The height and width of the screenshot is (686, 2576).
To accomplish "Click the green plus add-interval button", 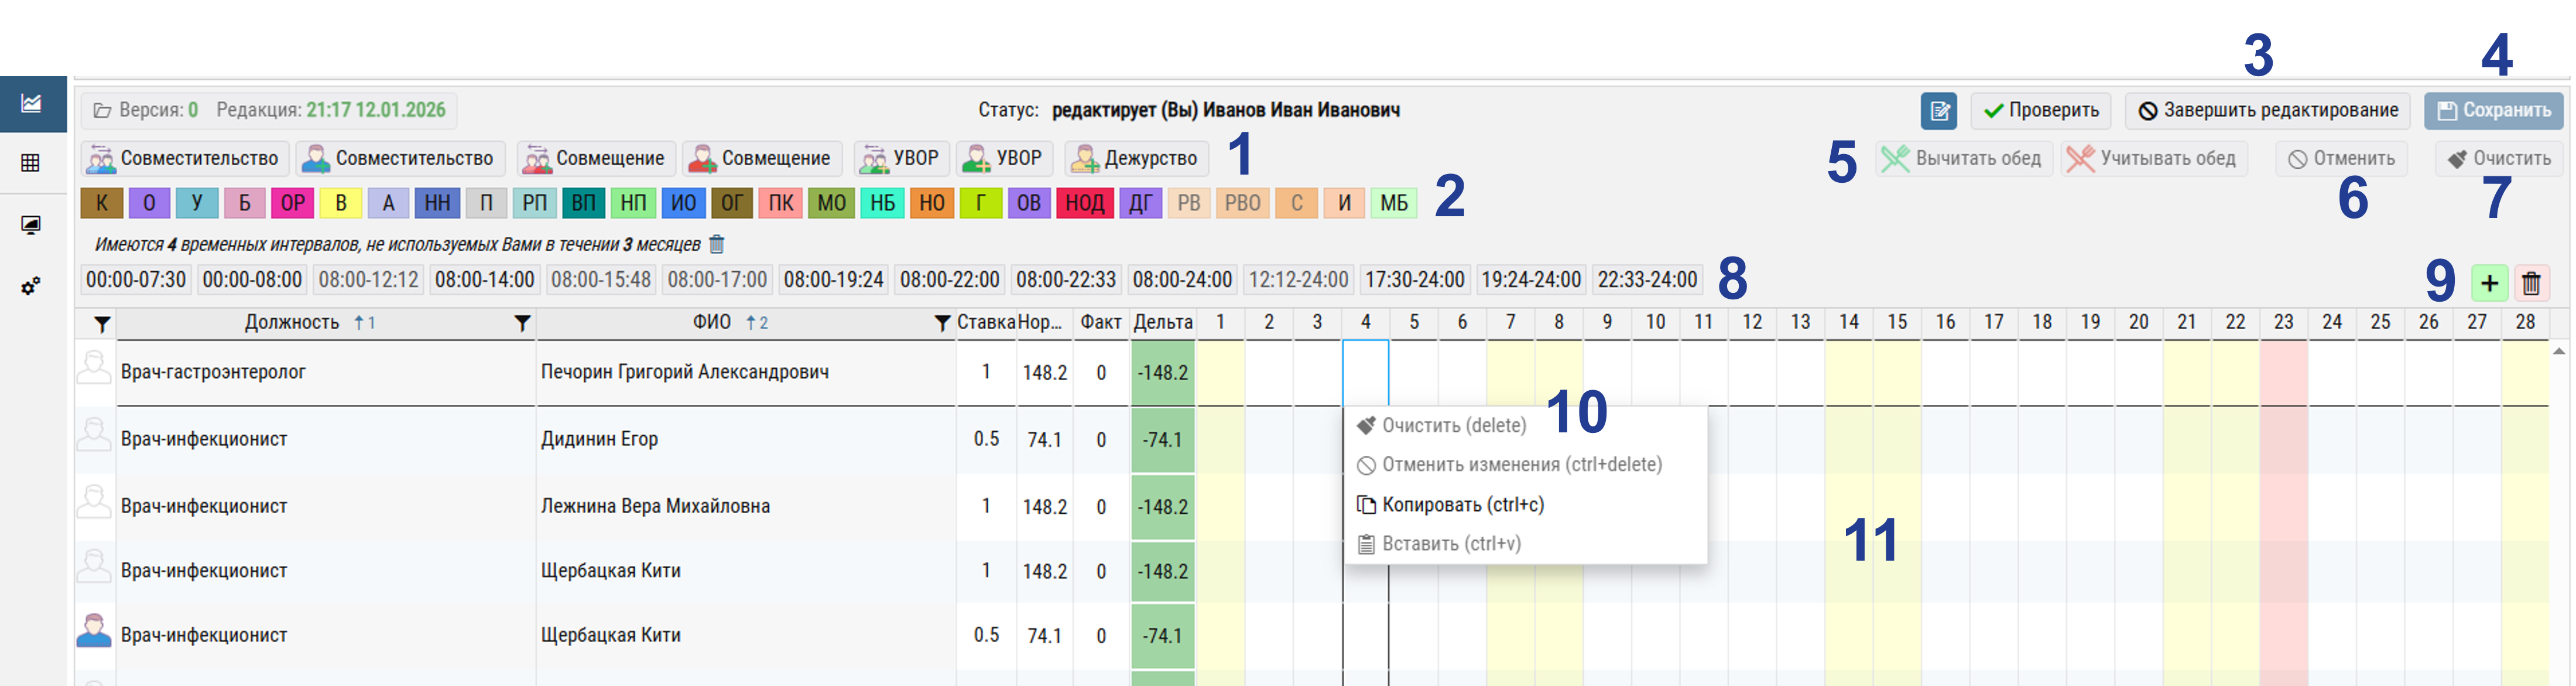I will click(x=2489, y=284).
